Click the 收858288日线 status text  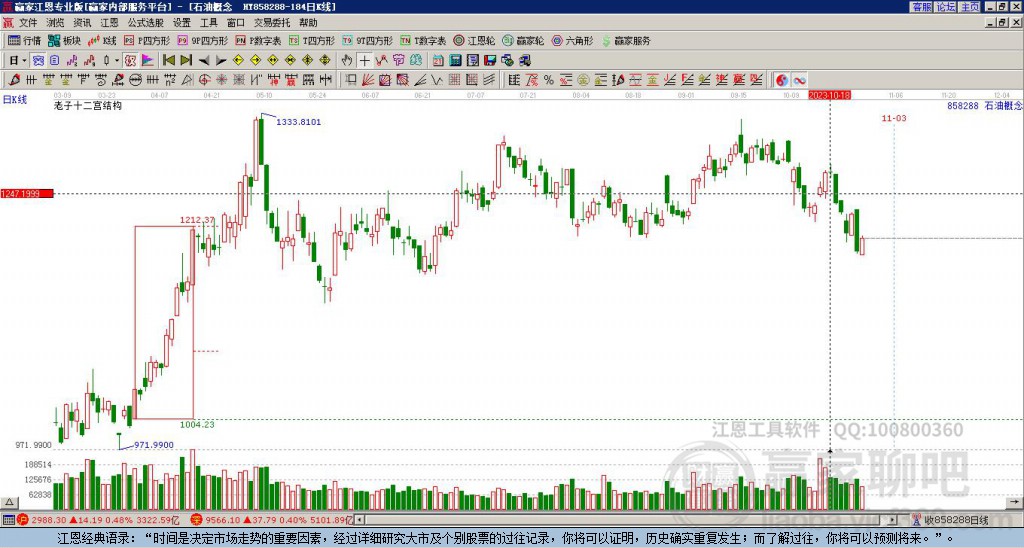pyautogui.click(x=956, y=520)
